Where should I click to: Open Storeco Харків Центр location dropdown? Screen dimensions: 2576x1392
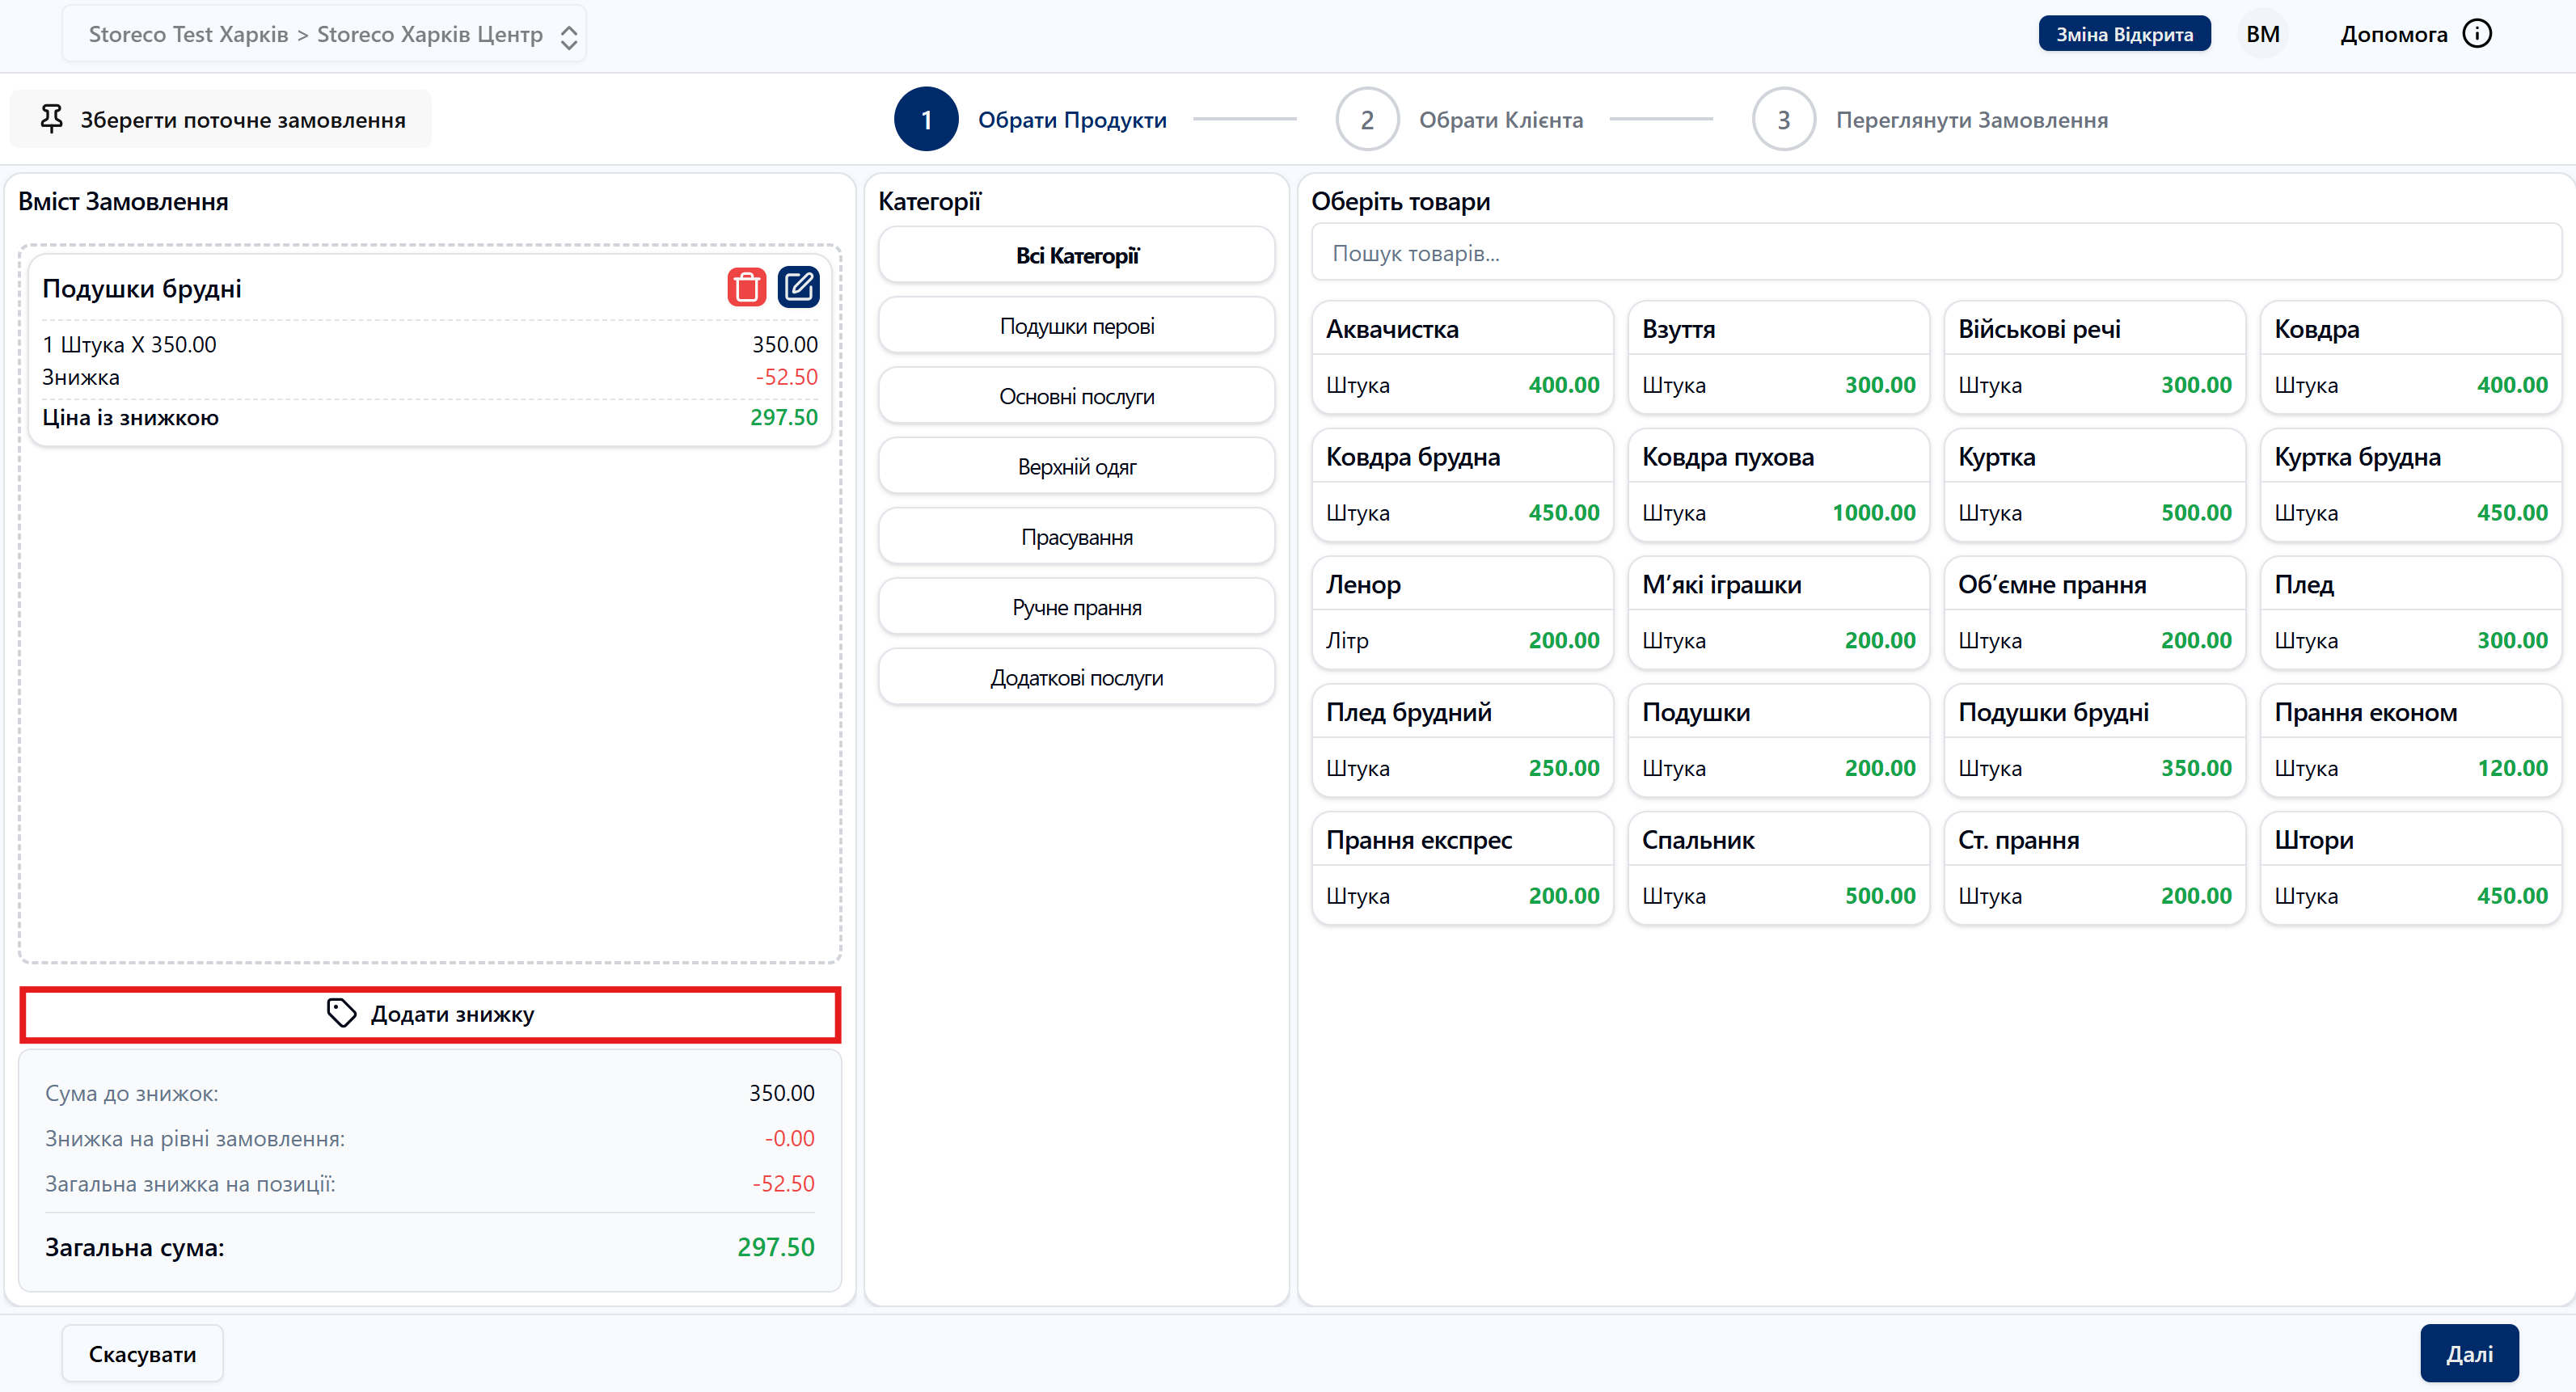(x=429, y=34)
